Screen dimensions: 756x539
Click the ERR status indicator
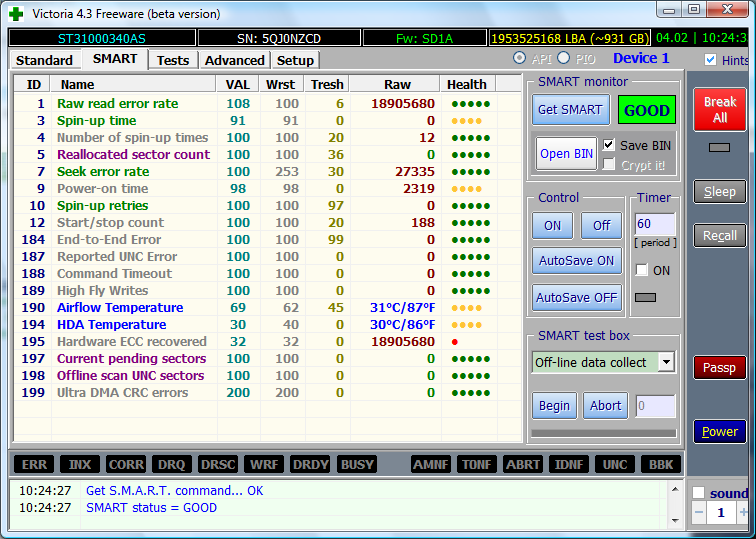(x=34, y=465)
